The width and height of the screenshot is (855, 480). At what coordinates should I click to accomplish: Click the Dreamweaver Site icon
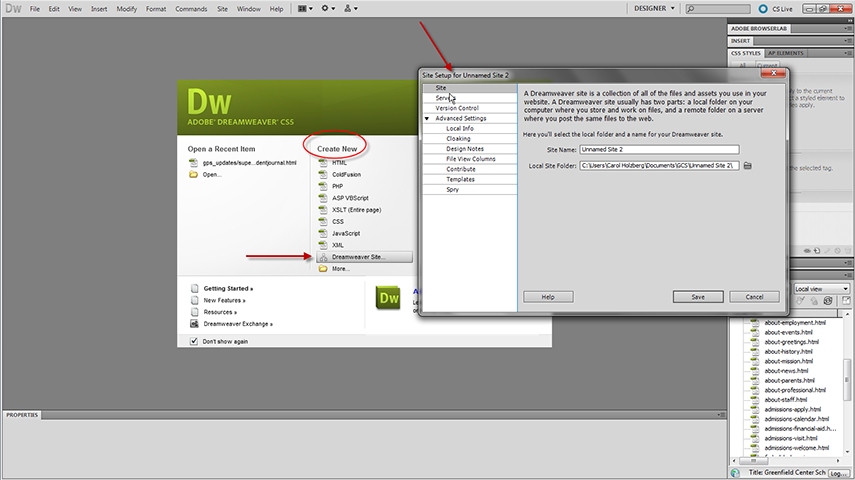323,257
